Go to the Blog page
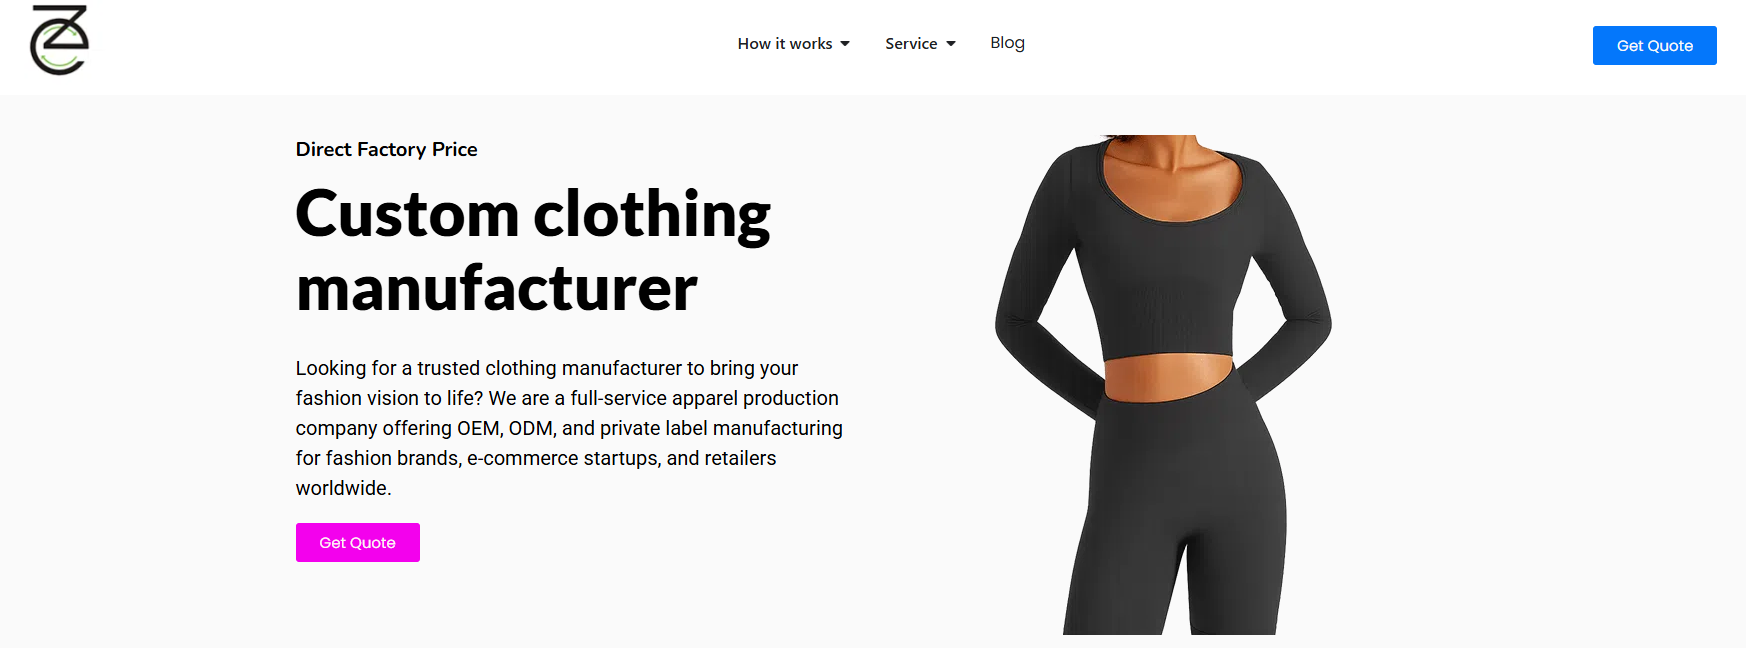The image size is (1746, 648). click(1007, 43)
